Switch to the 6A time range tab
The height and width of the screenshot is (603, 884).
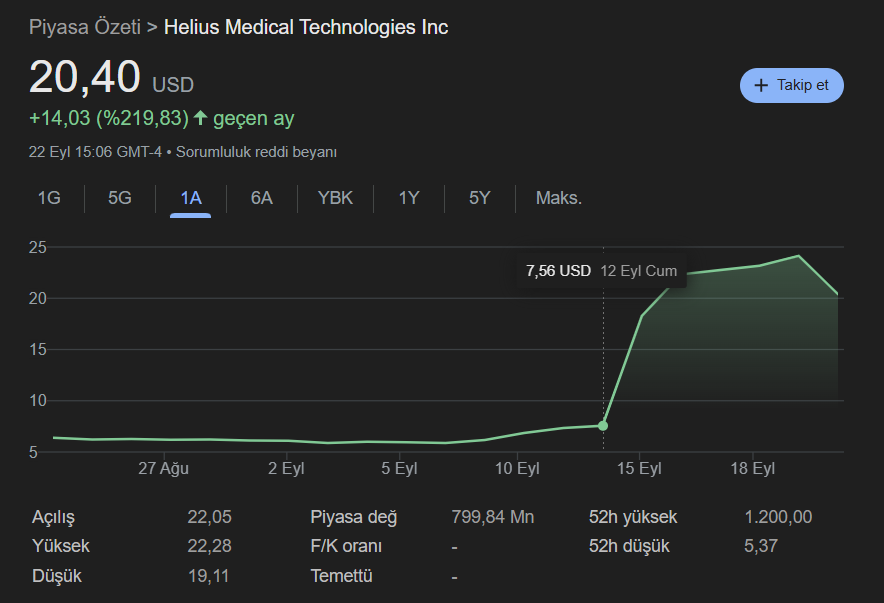262,198
